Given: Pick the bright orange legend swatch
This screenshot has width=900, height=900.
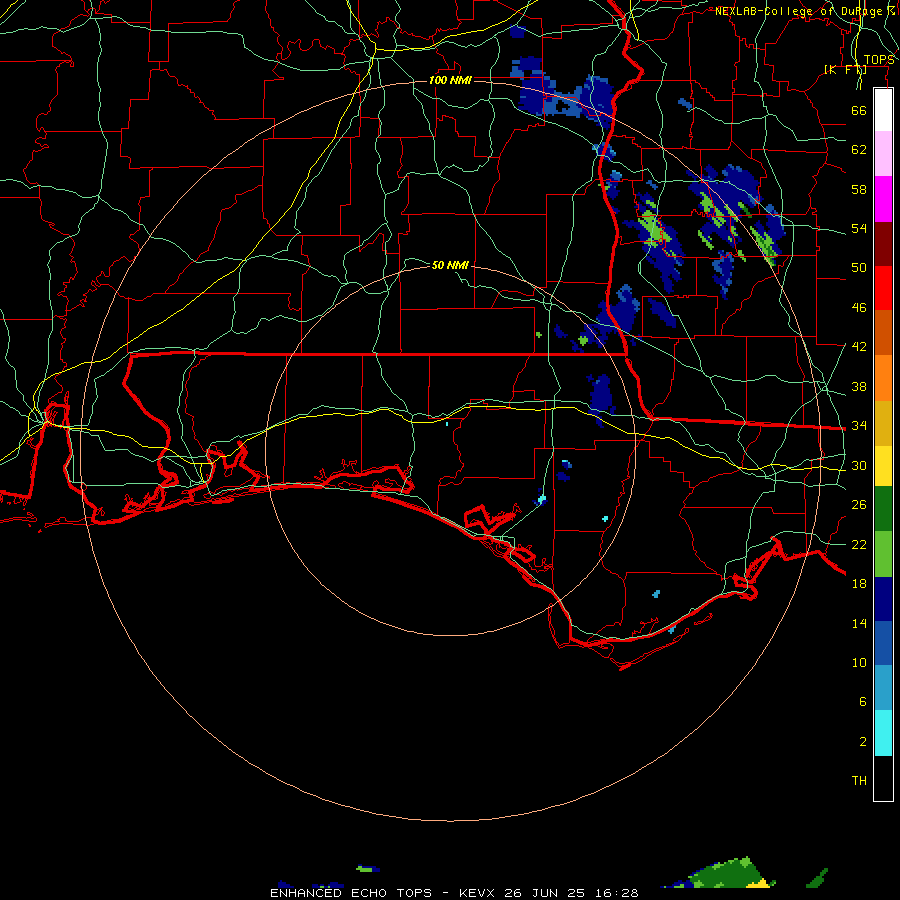Looking at the screenshot, I should click(883, 378).
